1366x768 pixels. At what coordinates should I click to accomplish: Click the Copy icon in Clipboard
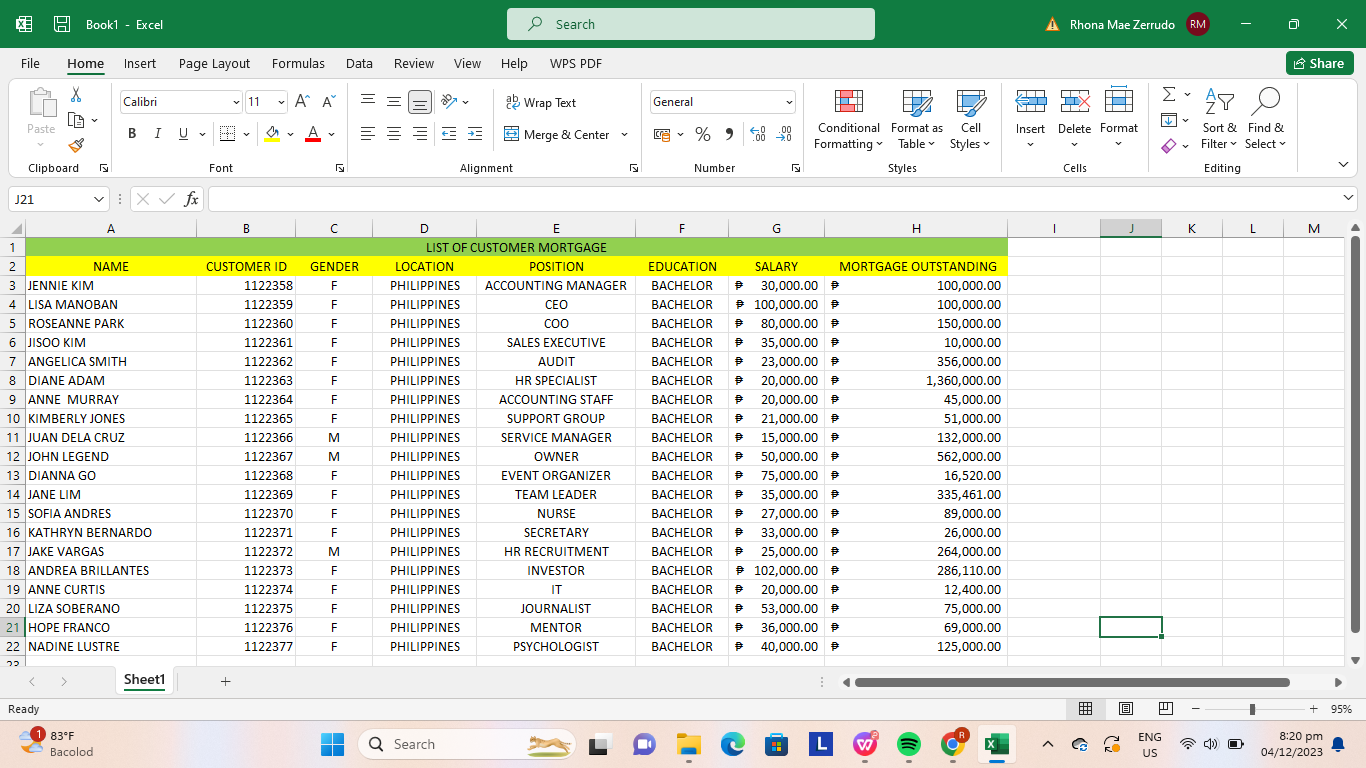click(x=76, y=120)
